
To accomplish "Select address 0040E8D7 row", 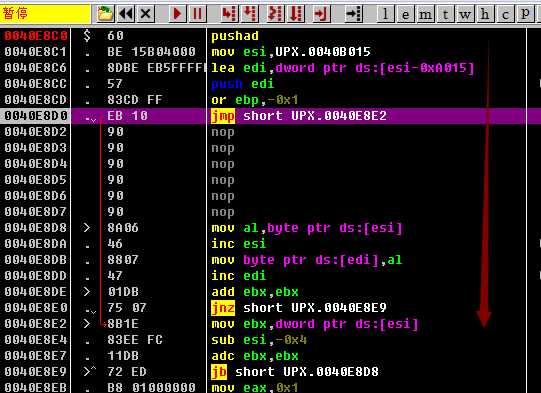I will (x=36, y=212).
